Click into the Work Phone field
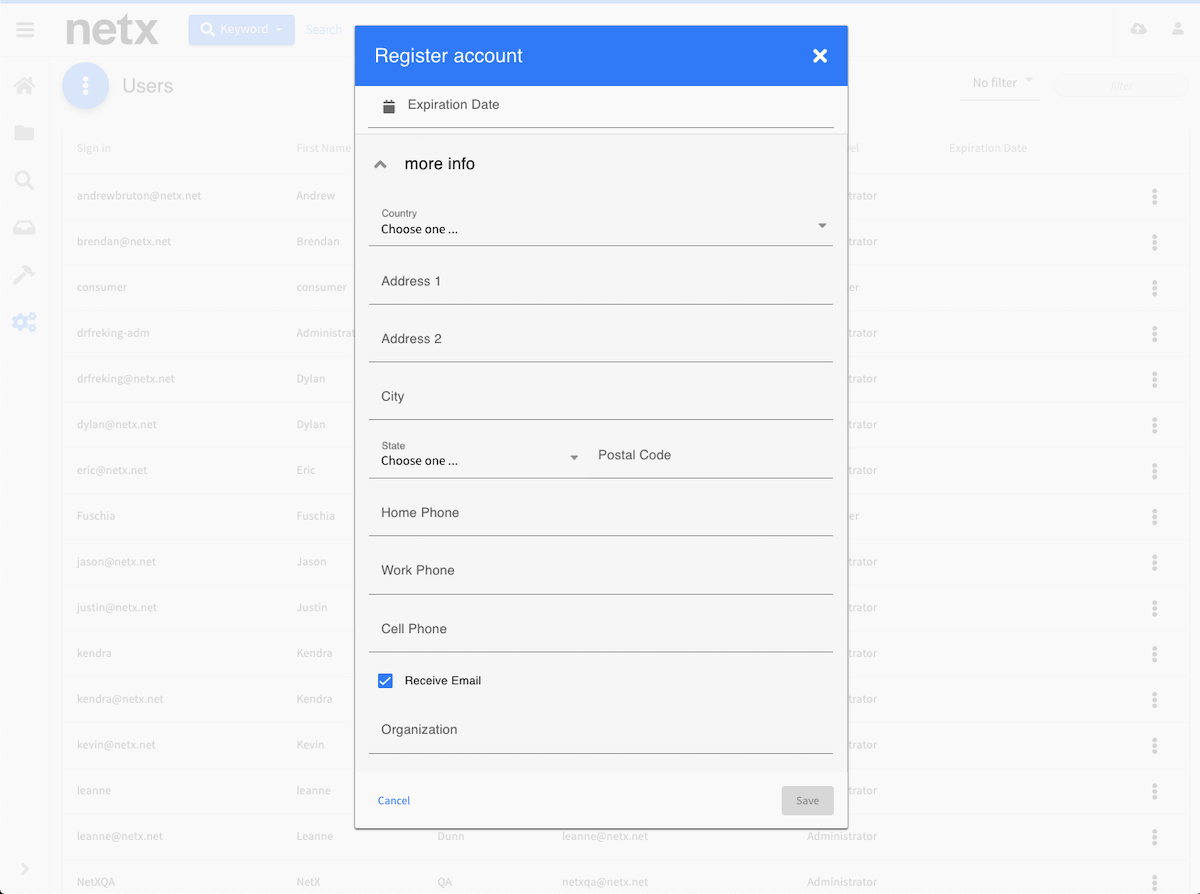The height and width of the screenshot is (894, 1200). coord(601,572)
